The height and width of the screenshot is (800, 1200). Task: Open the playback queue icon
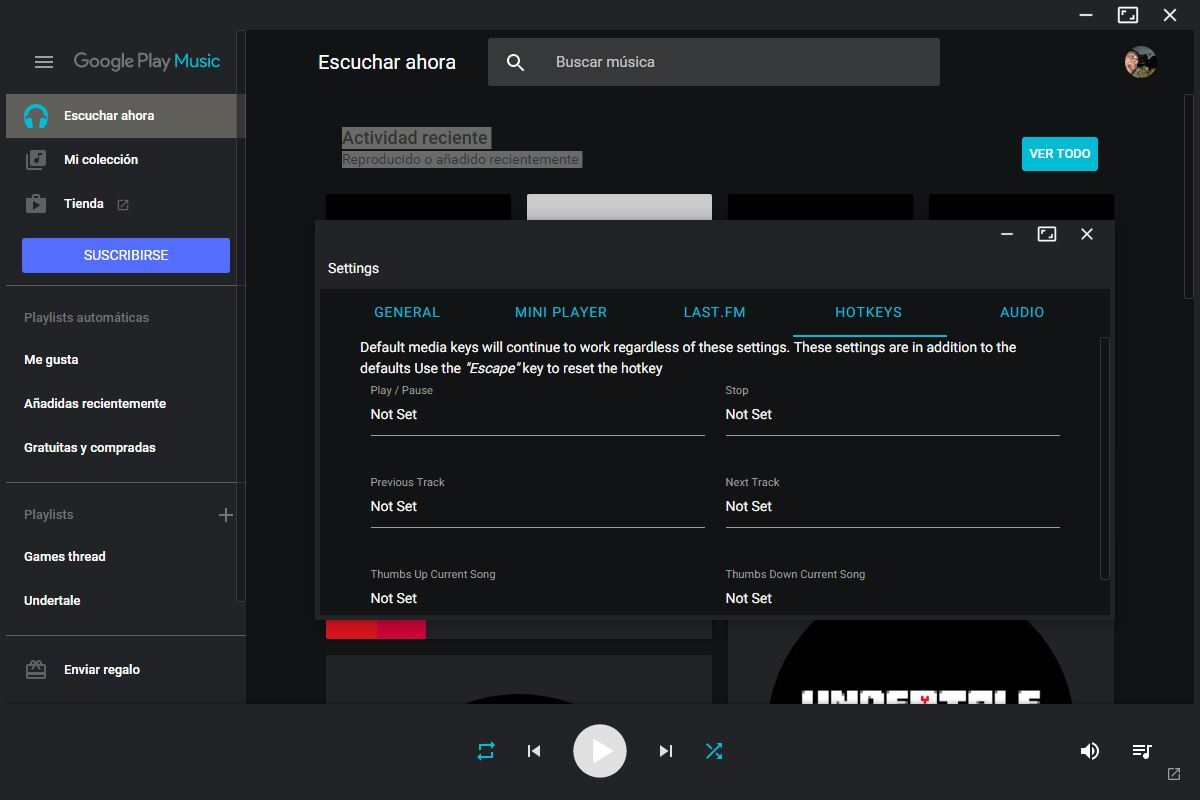point(1142,751)
